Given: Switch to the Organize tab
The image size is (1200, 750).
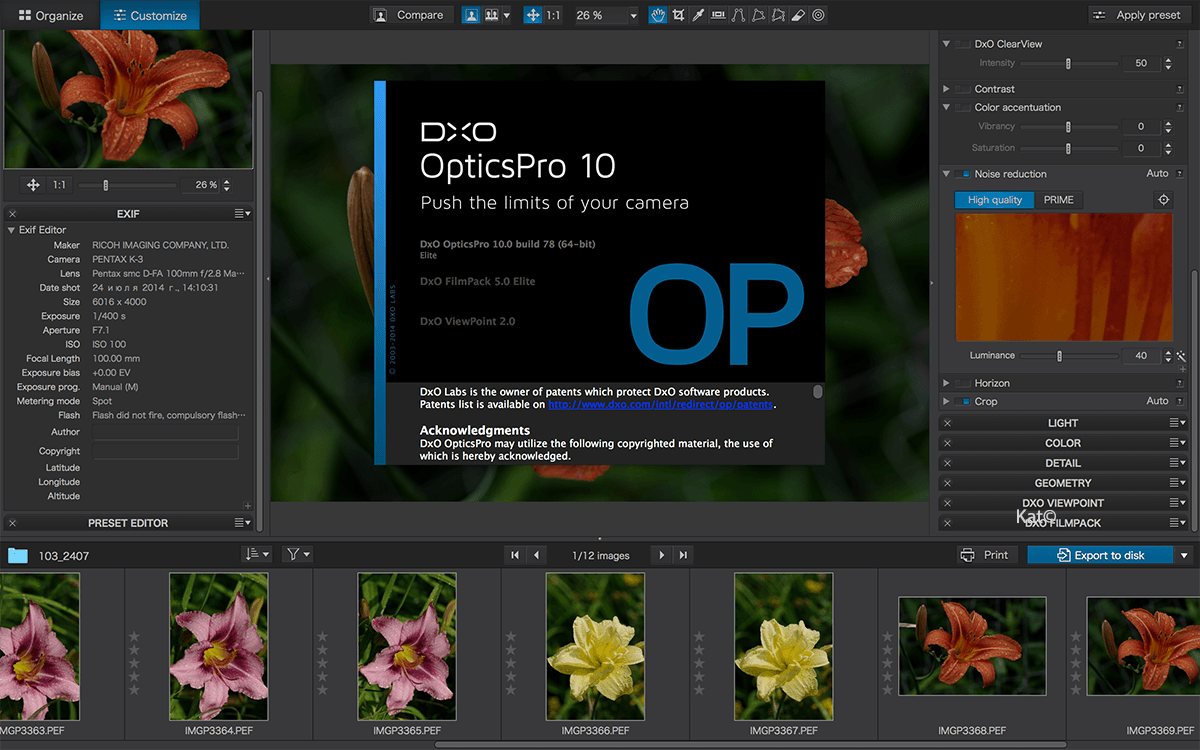Looking at the screenshot, I should [x=50, y=15].
